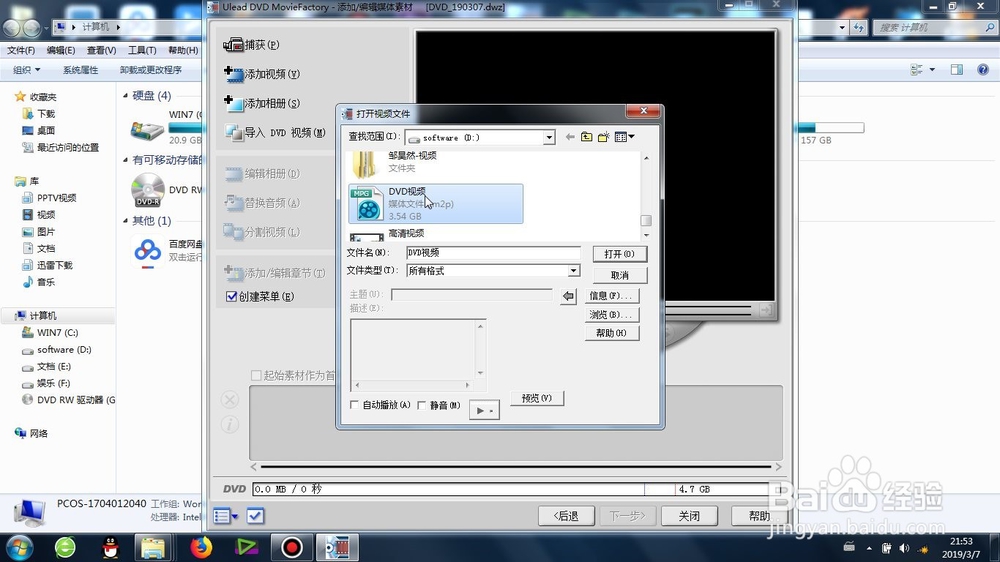This screenshot has width=1000, height=562.
Task: Enable the auto-play (自动播放) checkbox
Action: pos(355,405)
